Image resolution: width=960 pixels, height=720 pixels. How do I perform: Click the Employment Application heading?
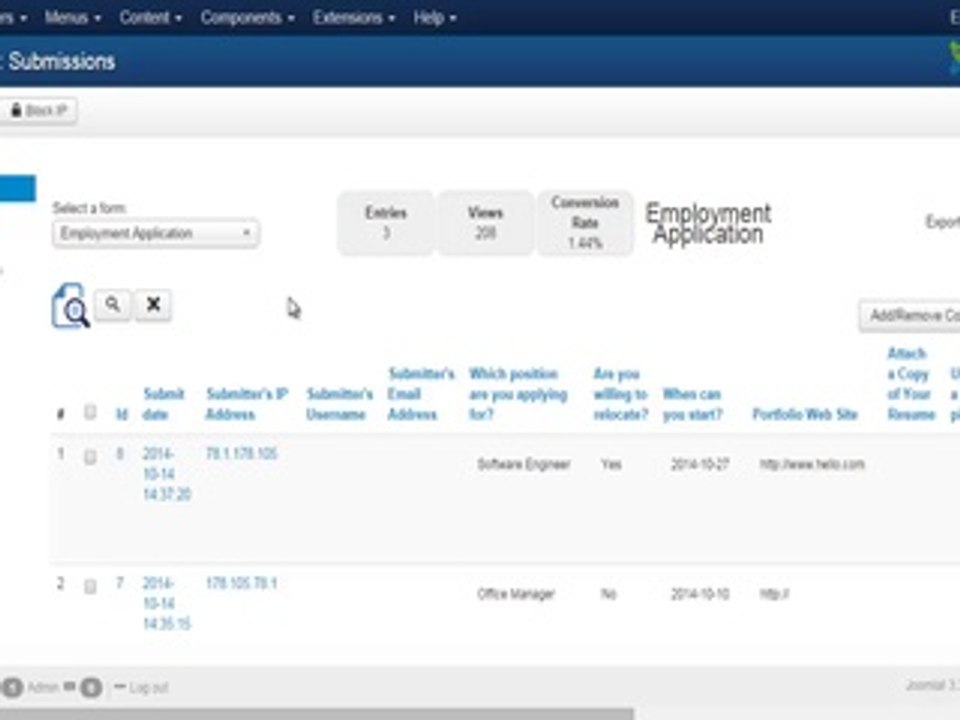(708, 223)
